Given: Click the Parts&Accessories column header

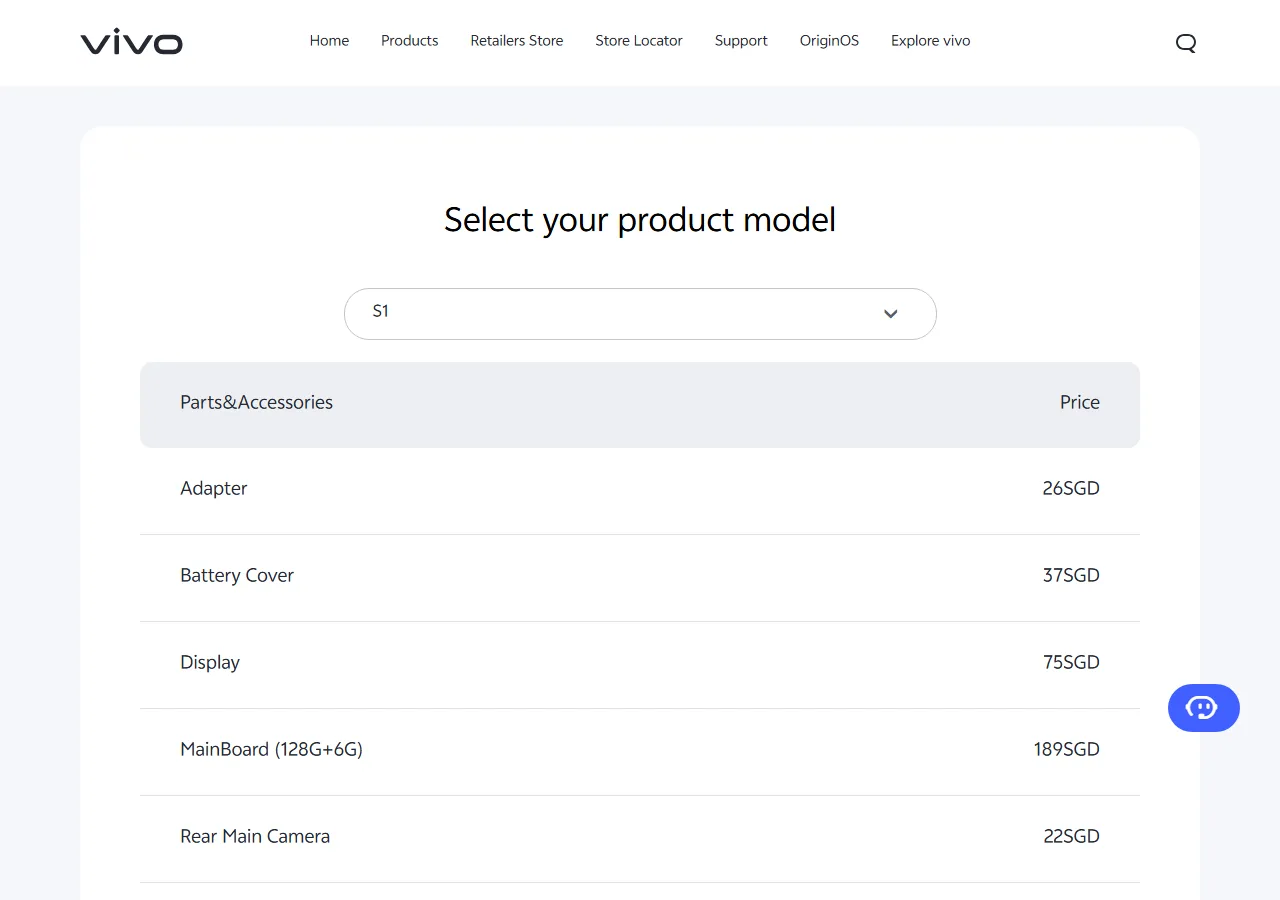Looking at the screenshot, I should click(x=256, y=403).
